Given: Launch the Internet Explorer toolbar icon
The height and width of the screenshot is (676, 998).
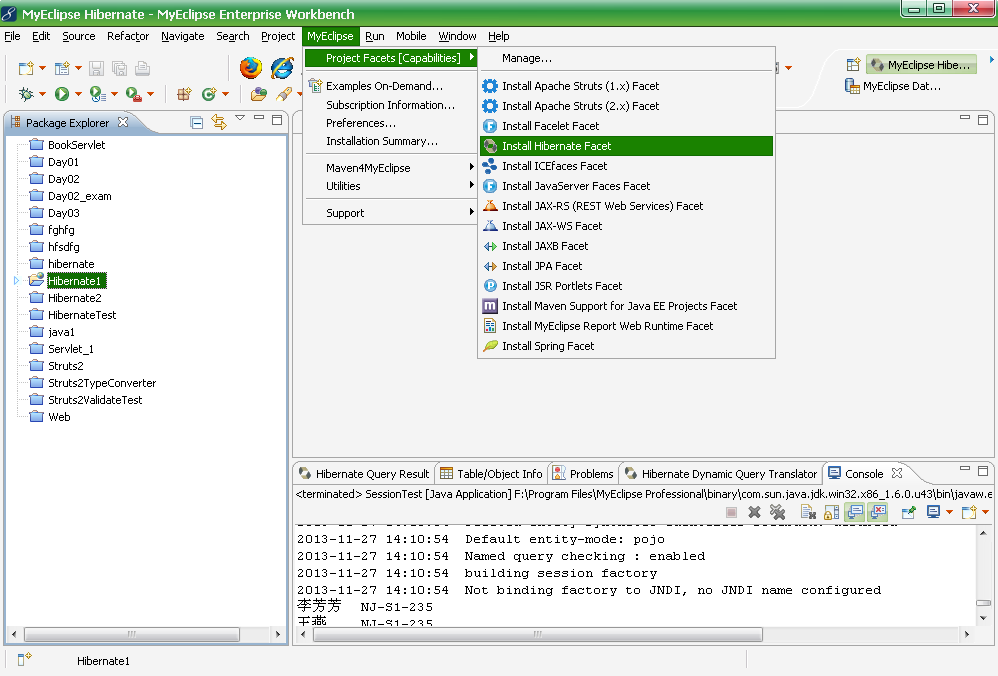Looking at the screenshot, I should point(282,67).
